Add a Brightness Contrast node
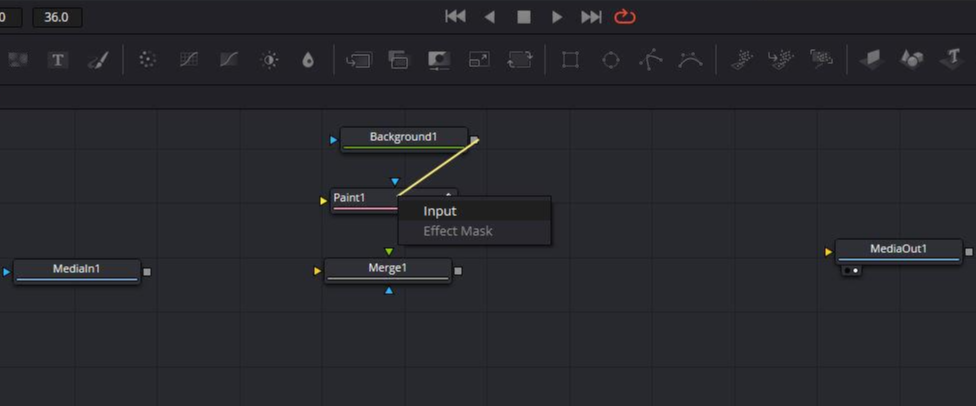Viewport: 976px width, 406px height. 270,60
